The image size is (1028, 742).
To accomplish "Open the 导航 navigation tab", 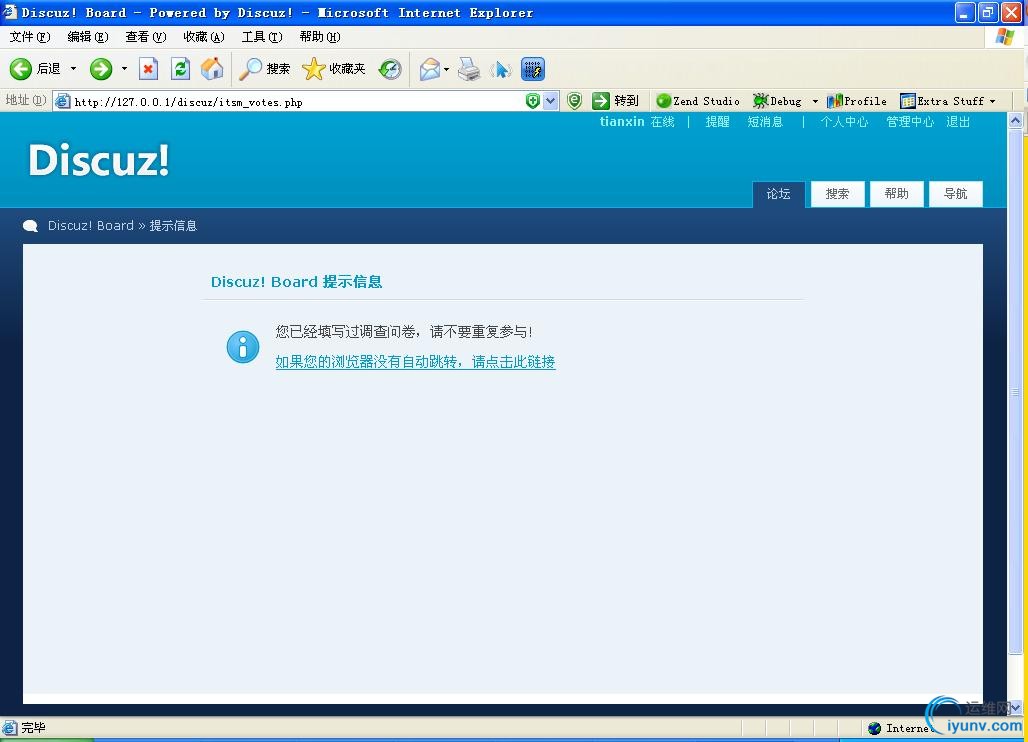I will pos(955,194).
